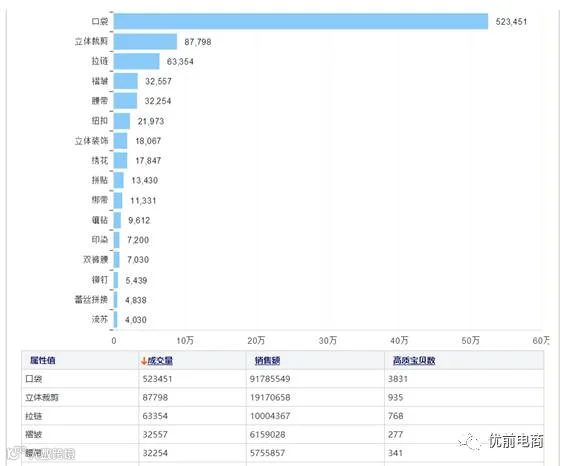This screenshot has height=466, width=561.
Task: Sort table by 成交量 column header
Action: coord(160,360)
